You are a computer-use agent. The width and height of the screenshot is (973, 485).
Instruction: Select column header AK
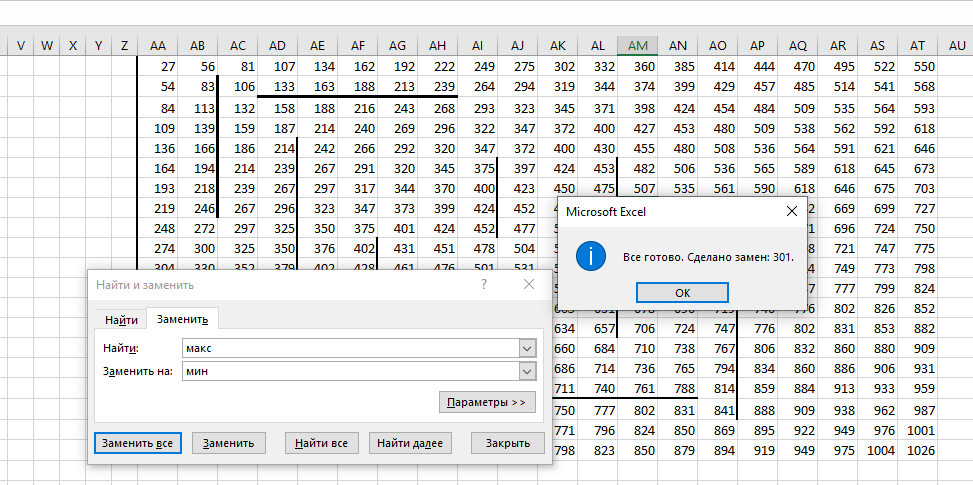[557, 46]
